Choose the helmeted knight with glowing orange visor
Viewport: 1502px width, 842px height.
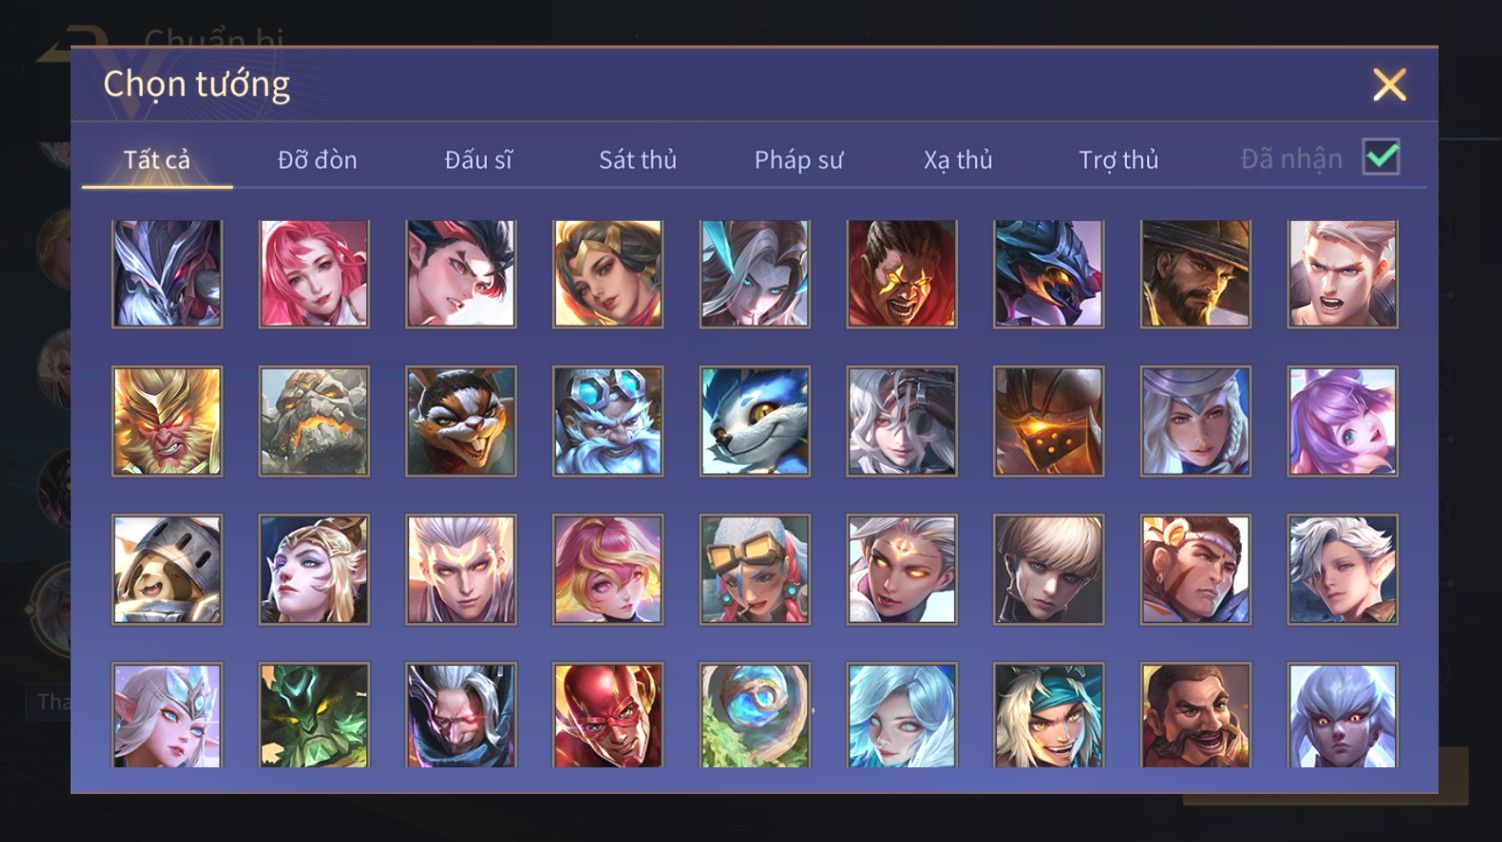point(1049,421)
